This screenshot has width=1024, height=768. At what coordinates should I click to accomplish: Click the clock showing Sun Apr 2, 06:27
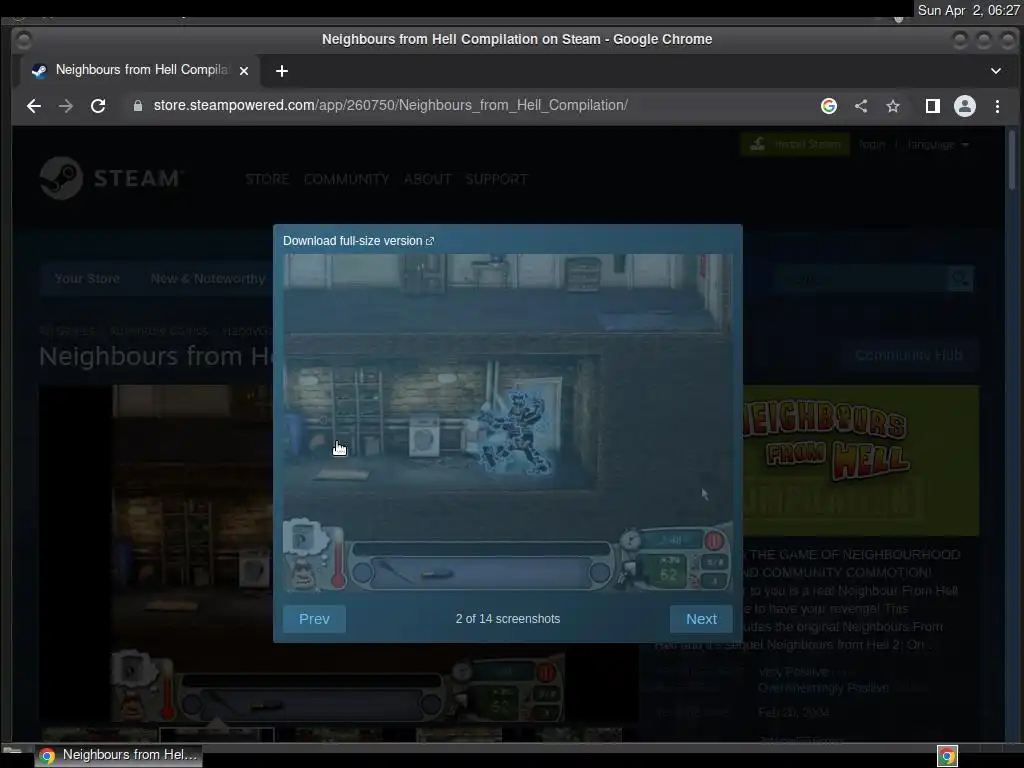(968, 10)
